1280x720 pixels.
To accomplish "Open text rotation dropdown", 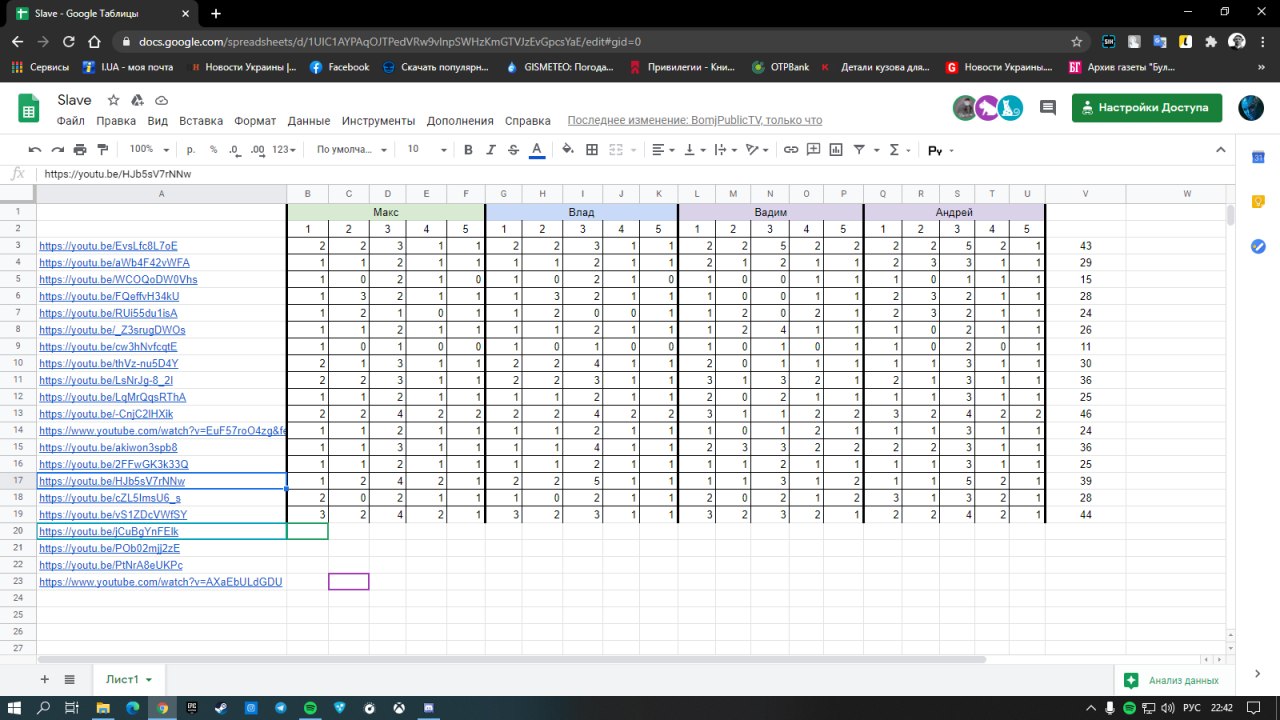I will [x=759, y=150].
